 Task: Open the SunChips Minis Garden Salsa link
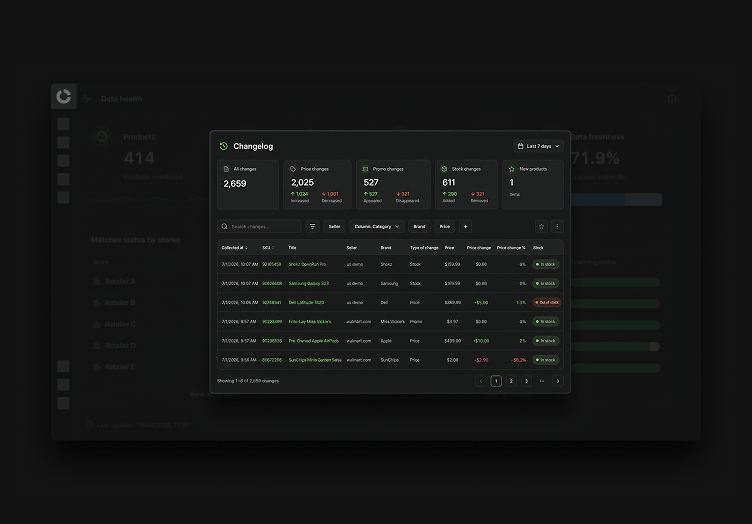coord(315,360)
